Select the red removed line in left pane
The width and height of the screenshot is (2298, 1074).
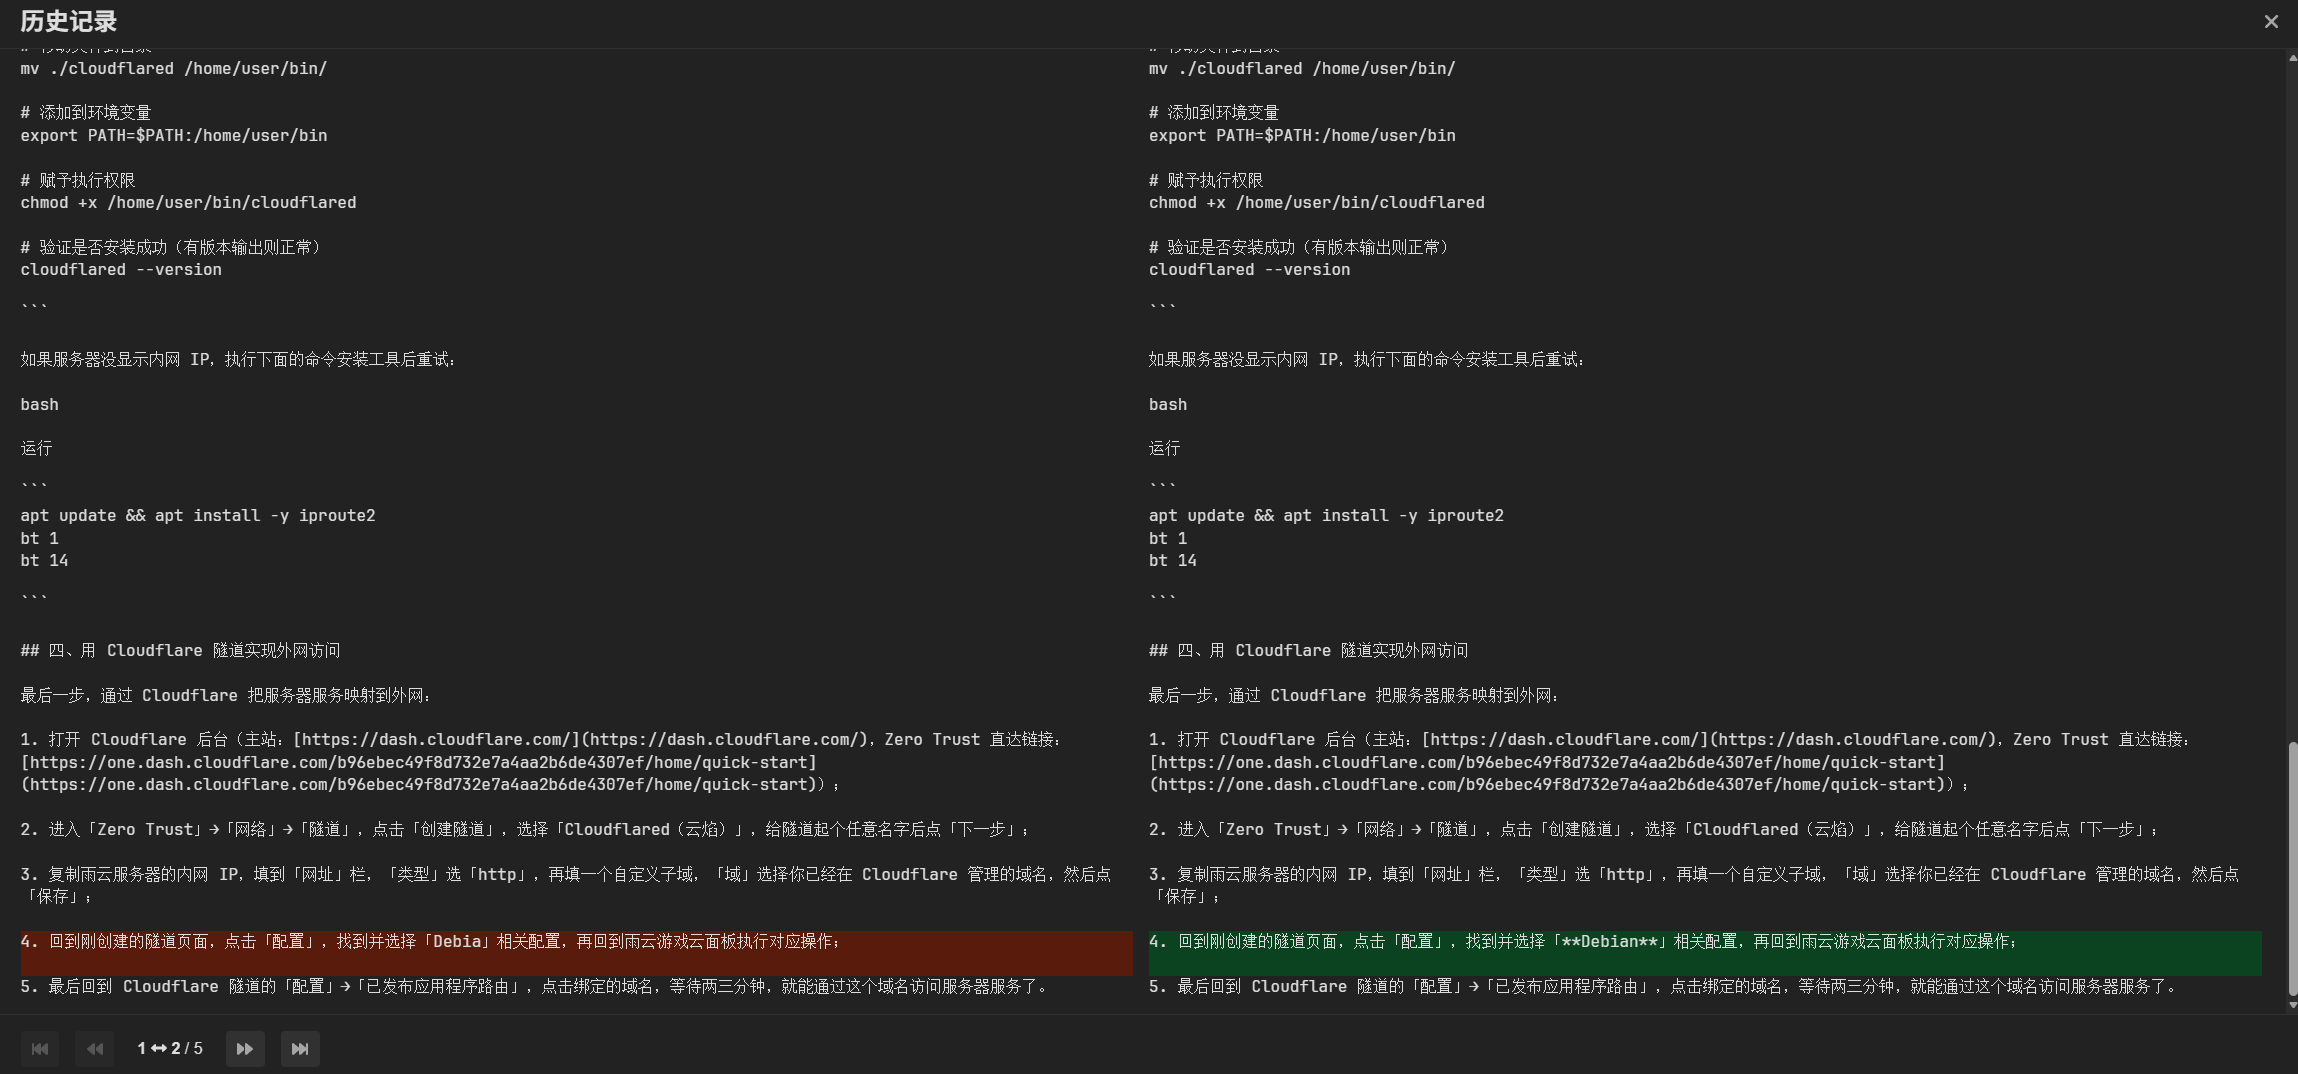pyautogui.click(x=430, y=942)
